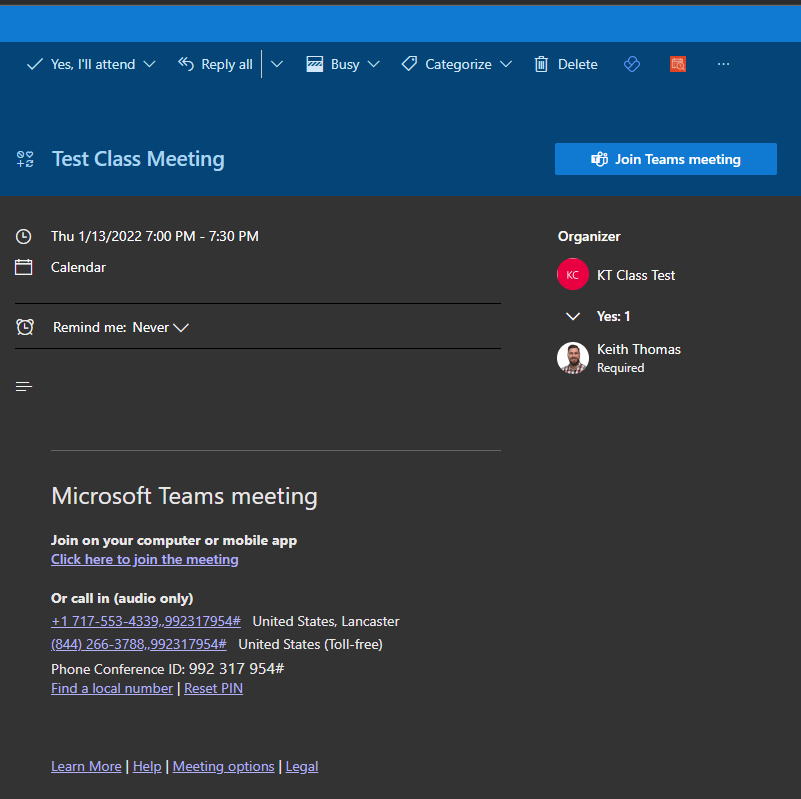Click the Keith Thomas attendee name
The width and height of the screenshot is (801, 799).
point(639,349)
